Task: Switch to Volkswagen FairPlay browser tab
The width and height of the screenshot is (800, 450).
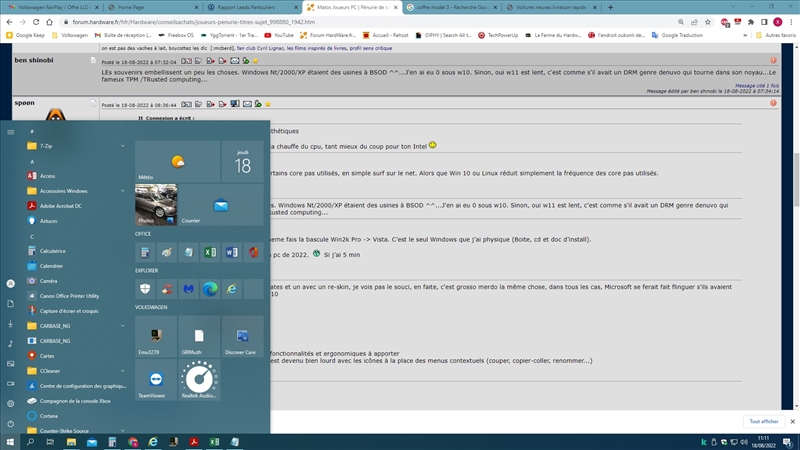Action: pyautogui.click(x=53, y=7)
